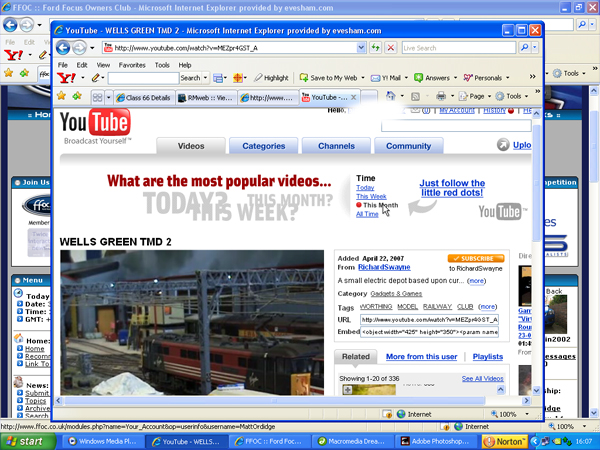Click the See All Videos link

click(x=482, y=378)
